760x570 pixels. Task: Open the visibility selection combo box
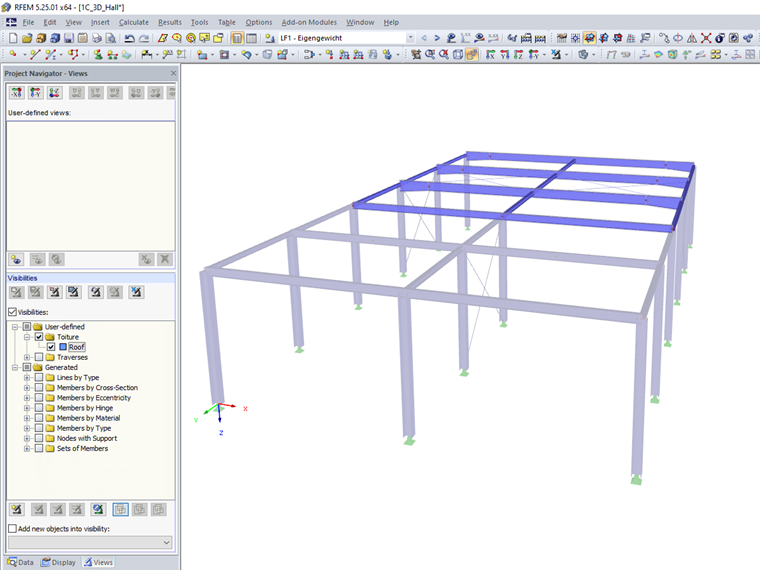(90, 542)
